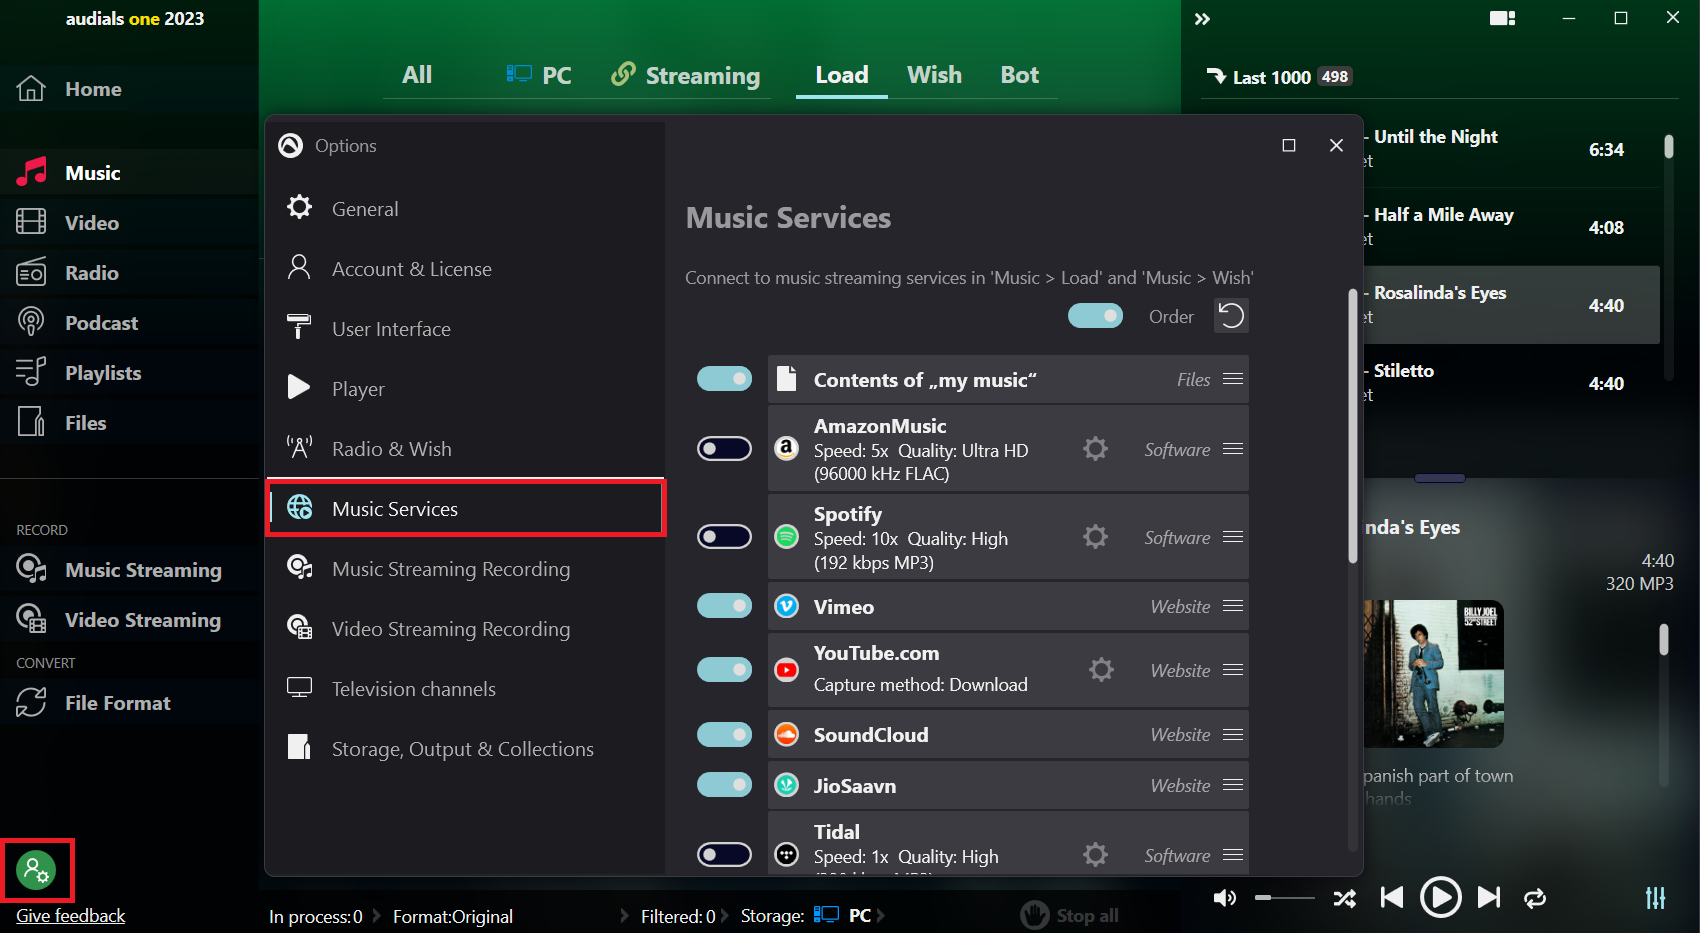Open File Format converter in sidebar
Image resolution: width=1700 pixels, height=933 pixels.
click(x=95, y=703)
